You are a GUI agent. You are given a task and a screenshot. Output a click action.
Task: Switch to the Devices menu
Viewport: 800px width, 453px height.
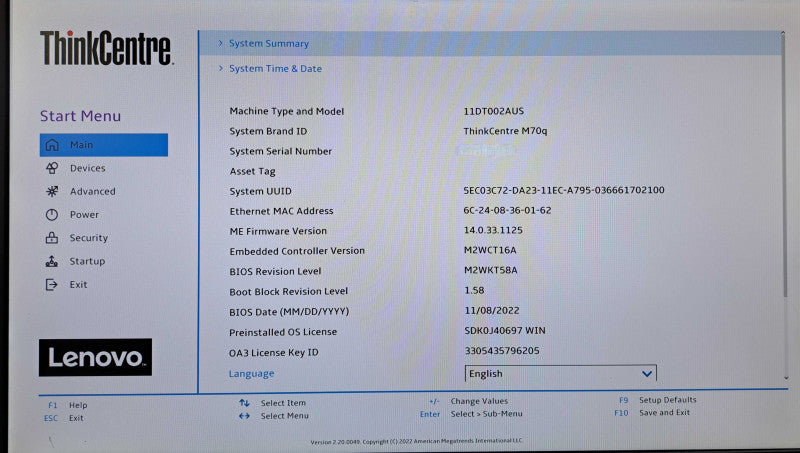coord(88,168)
